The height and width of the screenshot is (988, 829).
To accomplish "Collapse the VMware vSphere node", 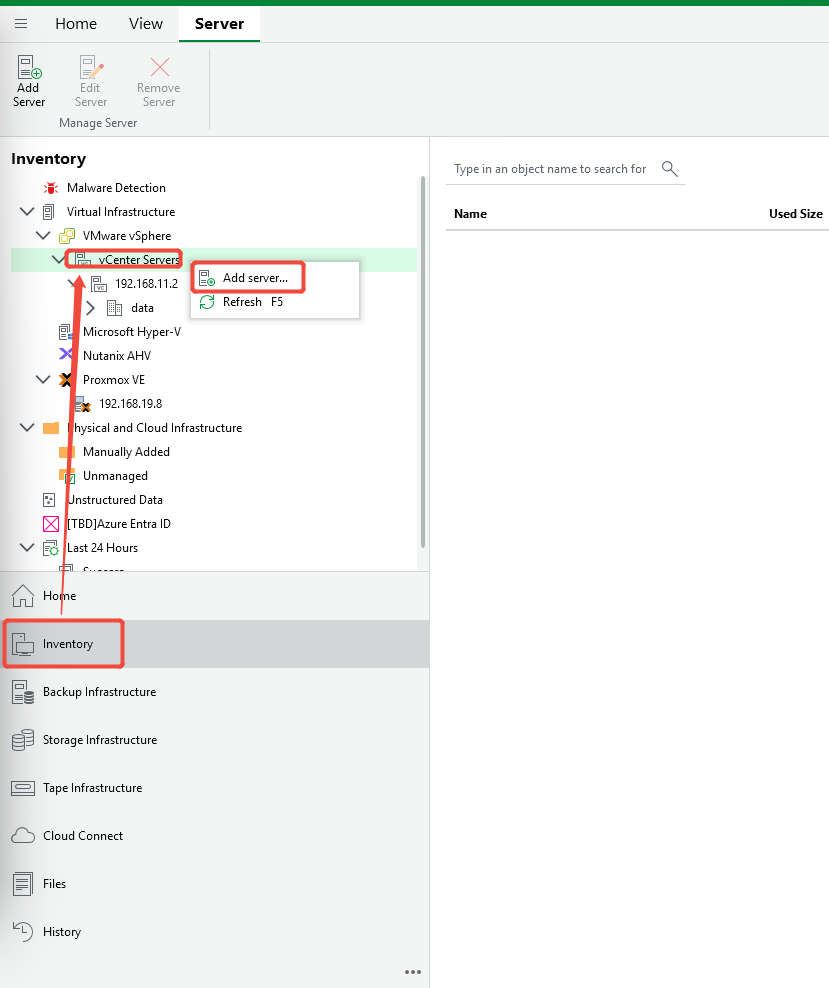I will 43,236.
